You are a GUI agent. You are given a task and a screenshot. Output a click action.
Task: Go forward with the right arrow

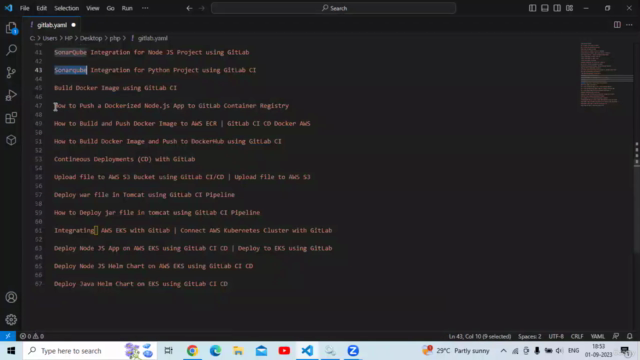(x=202, y=8)
